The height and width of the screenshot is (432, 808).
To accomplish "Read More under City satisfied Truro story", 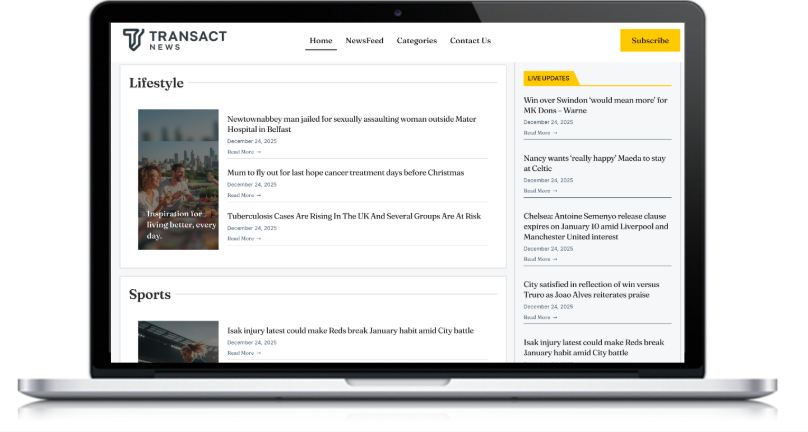I will pos(540,317).
